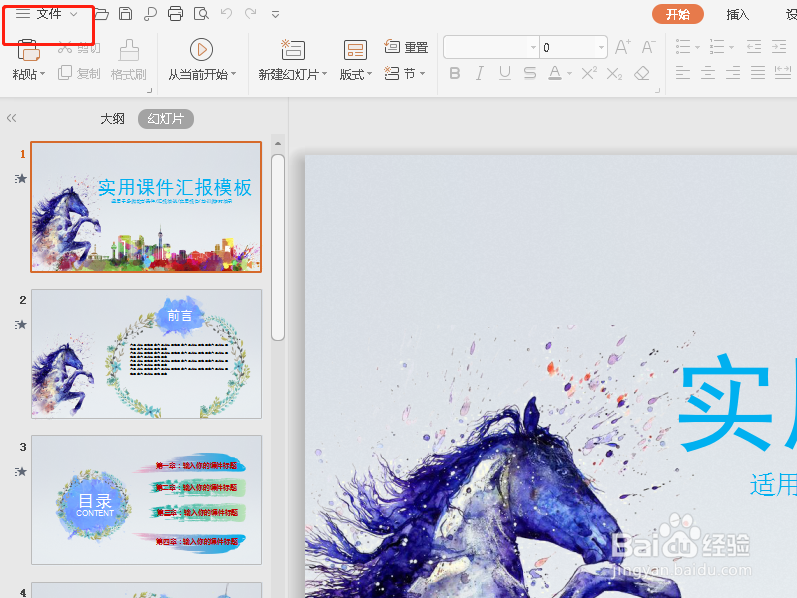Click the increase indent icon
Screen dimensions: 797x598
(x=779, y=47)
